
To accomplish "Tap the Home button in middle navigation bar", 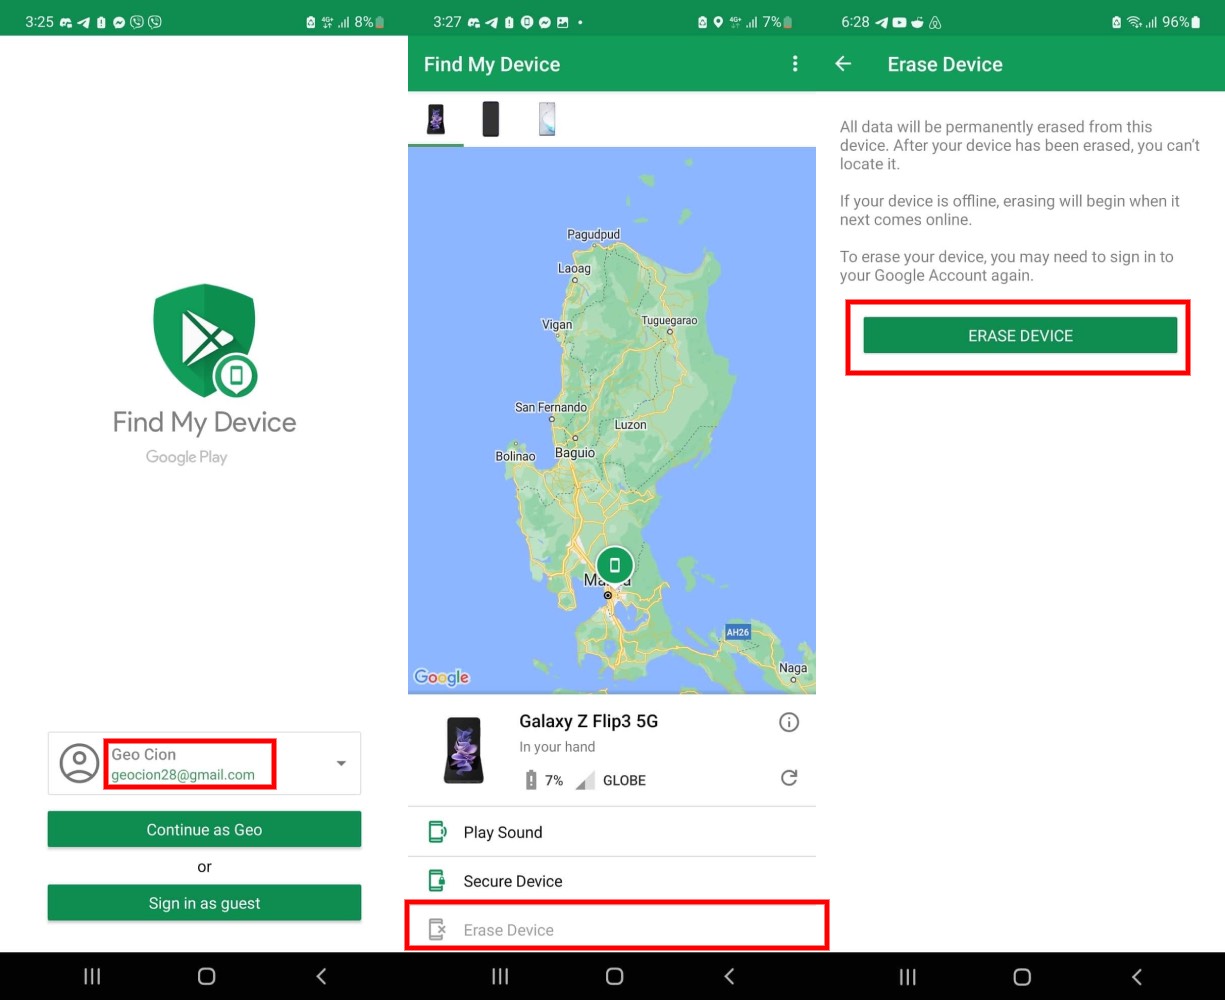I will click(614, 976).
